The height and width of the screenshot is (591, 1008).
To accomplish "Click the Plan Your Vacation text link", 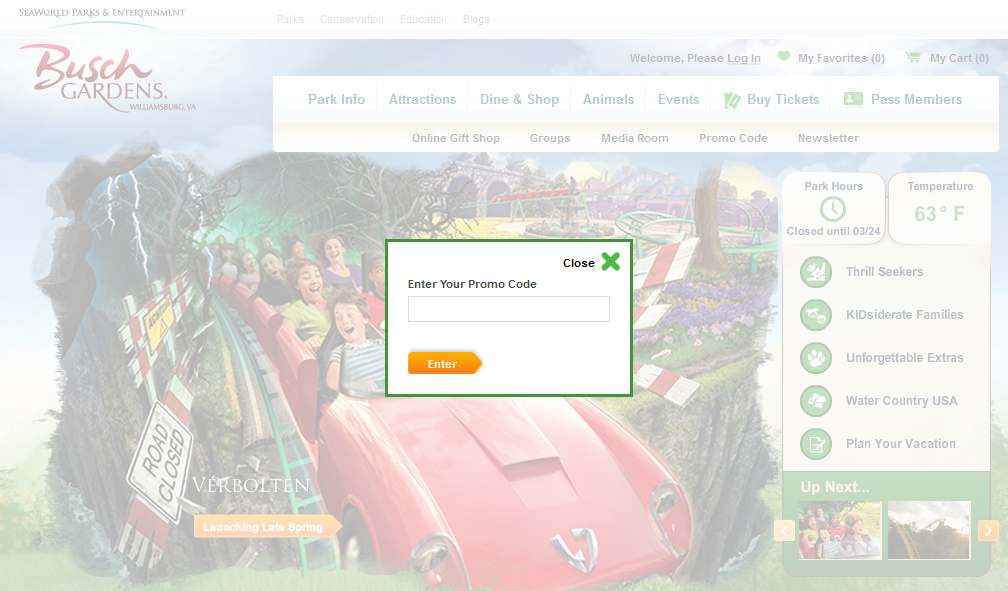I will pos(901,444).
